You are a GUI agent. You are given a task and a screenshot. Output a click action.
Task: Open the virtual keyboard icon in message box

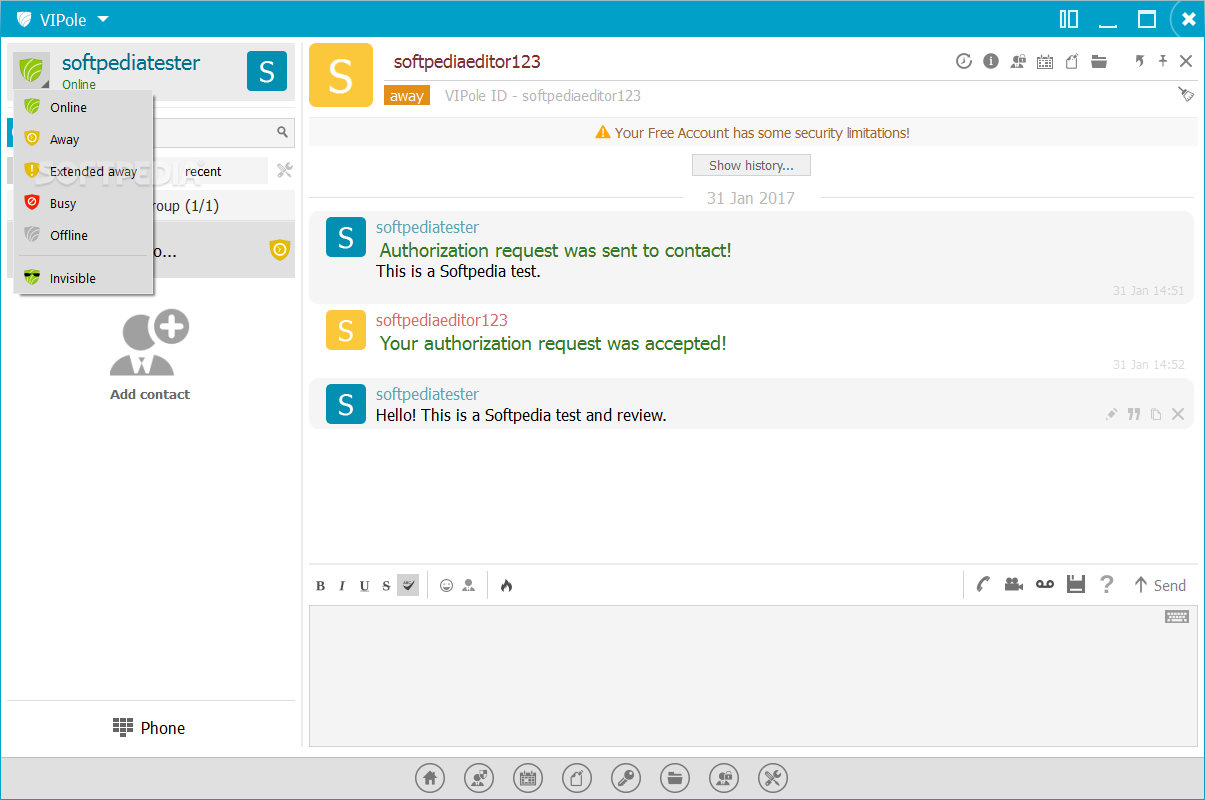(x=1177, y=617)
